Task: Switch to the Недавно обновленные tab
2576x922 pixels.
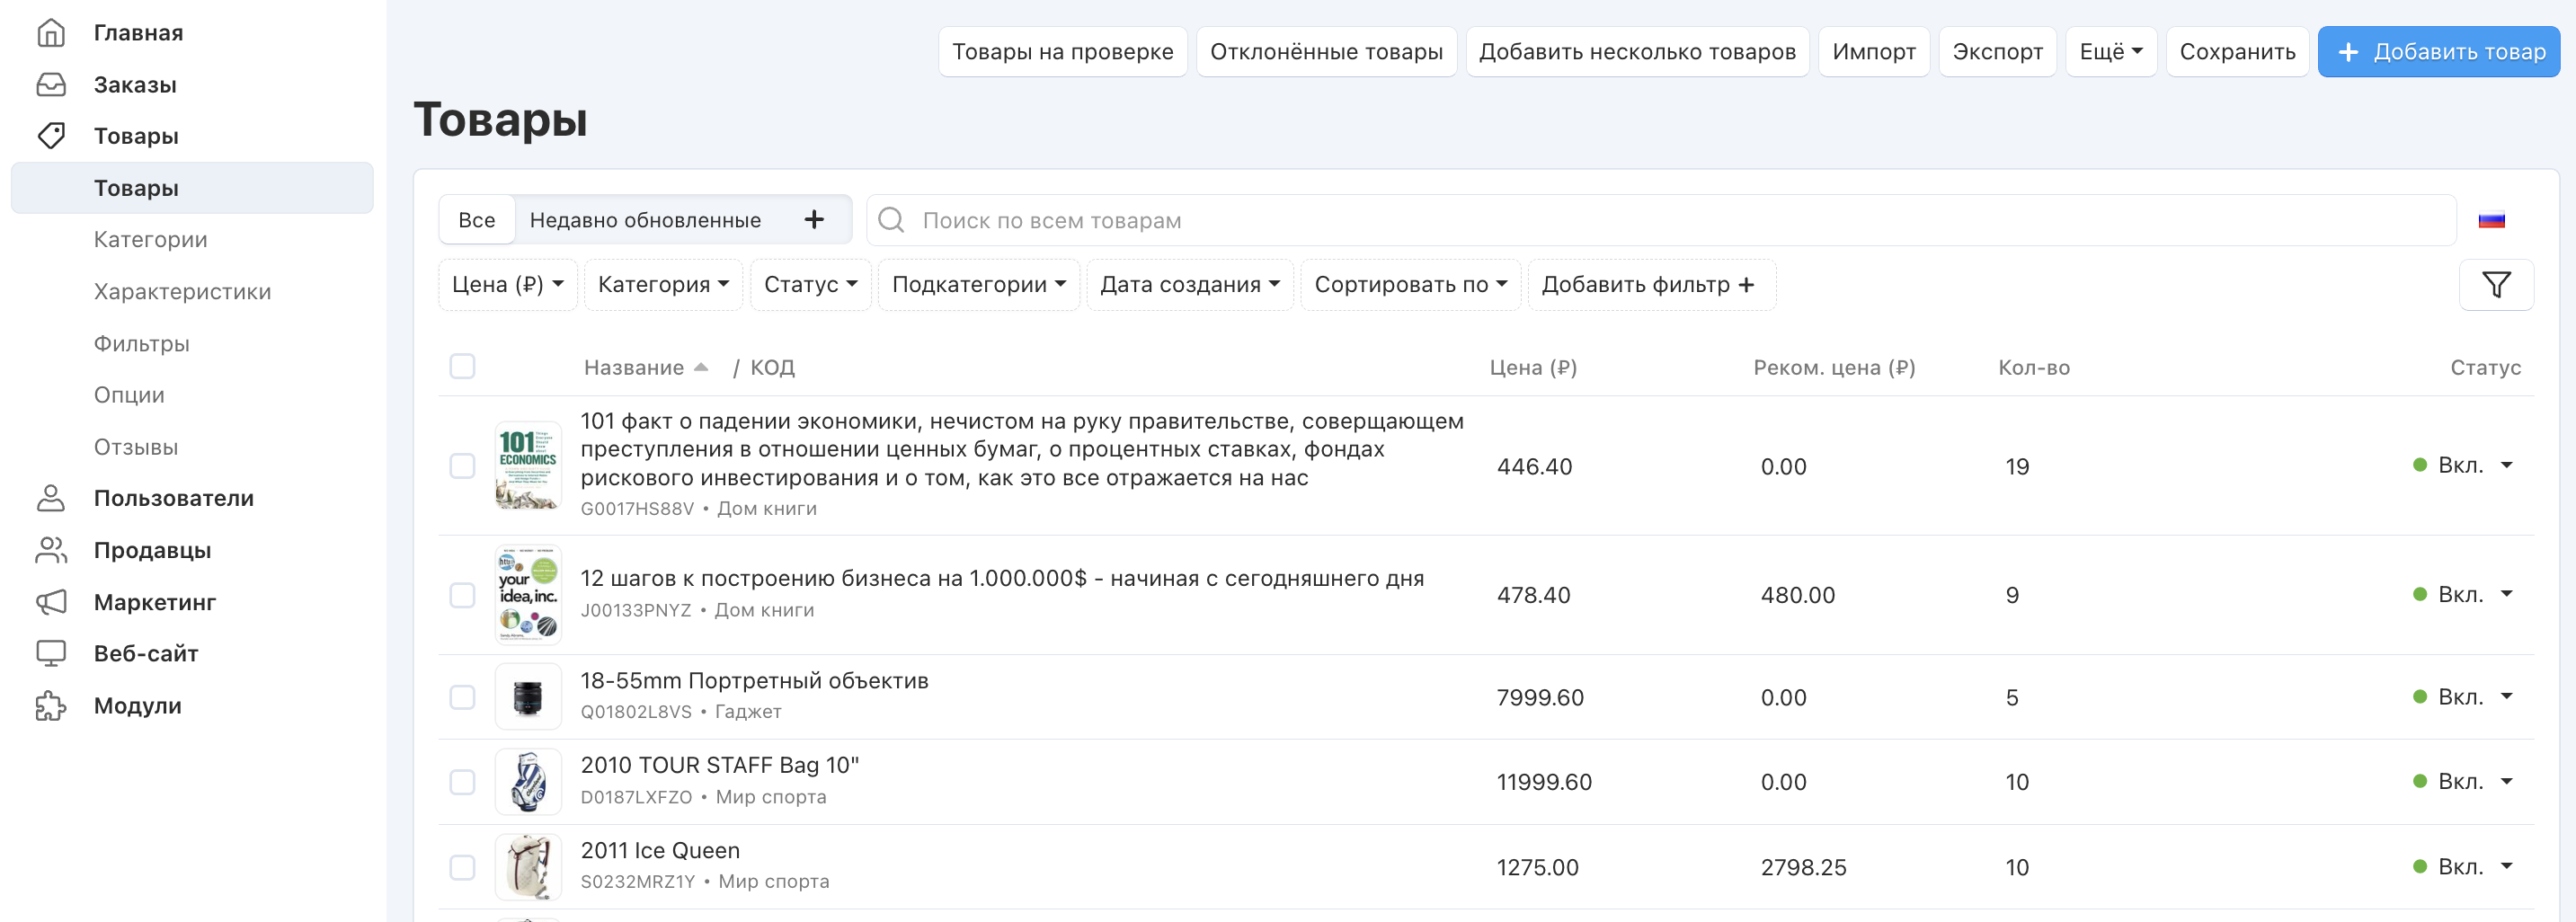Action: tap(645, 220)
